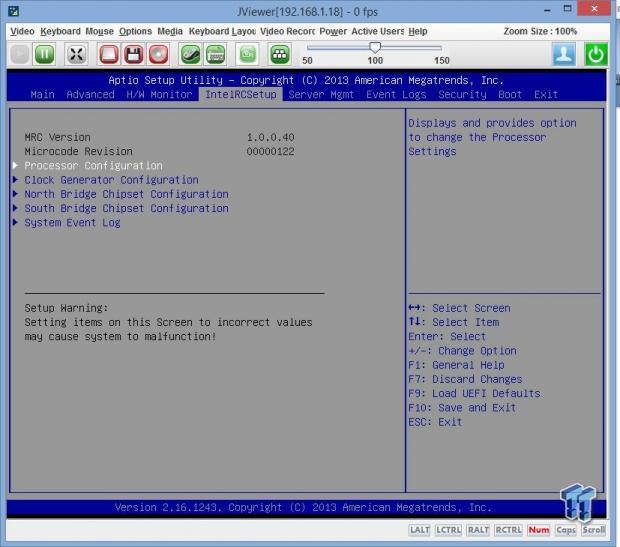The height and width of the screenshot is (547, 620).
Task: Open the Media menu
Action: [x=170, y=31]
